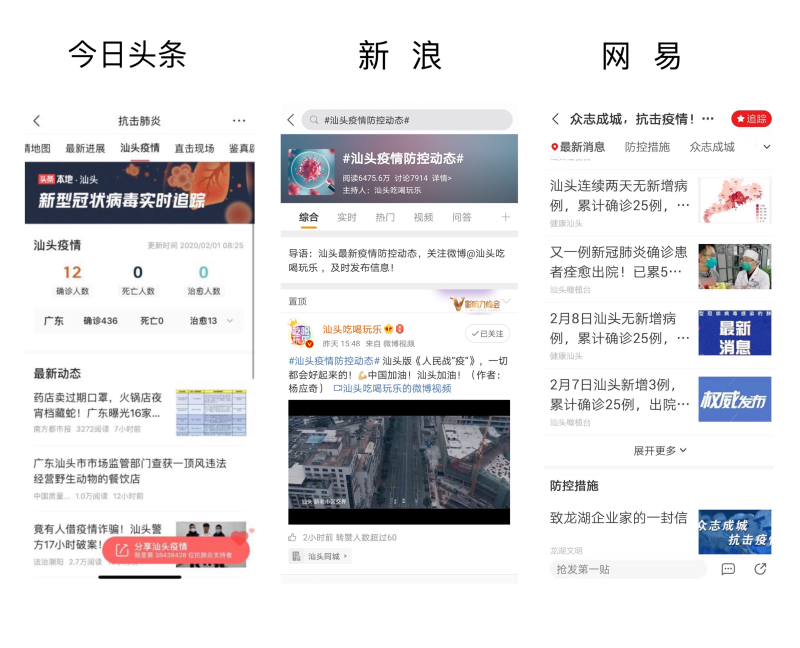800x648 pixels.
Task: Expand the 广东 statistics row chevron
Action: click(x=230, y=320)
